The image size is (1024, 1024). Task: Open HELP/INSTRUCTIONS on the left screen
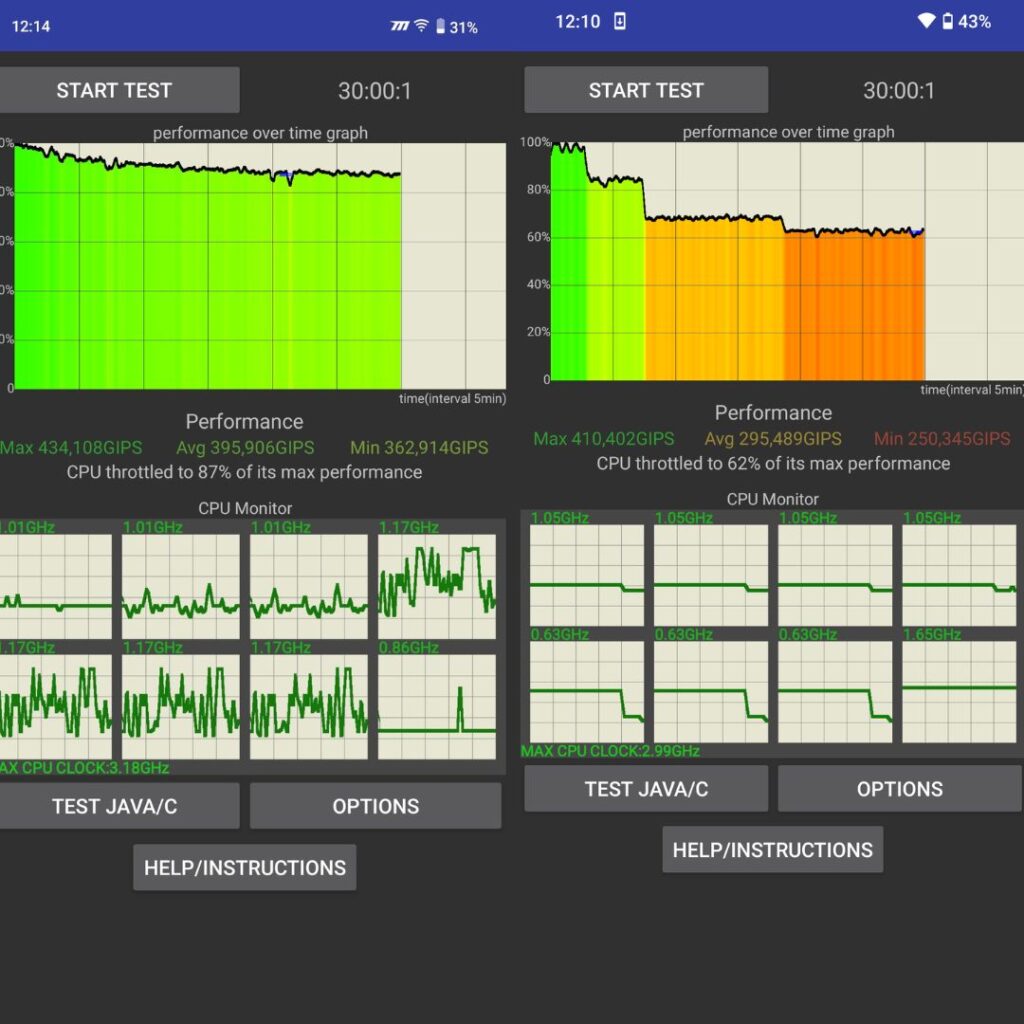(x=245, y=867)
